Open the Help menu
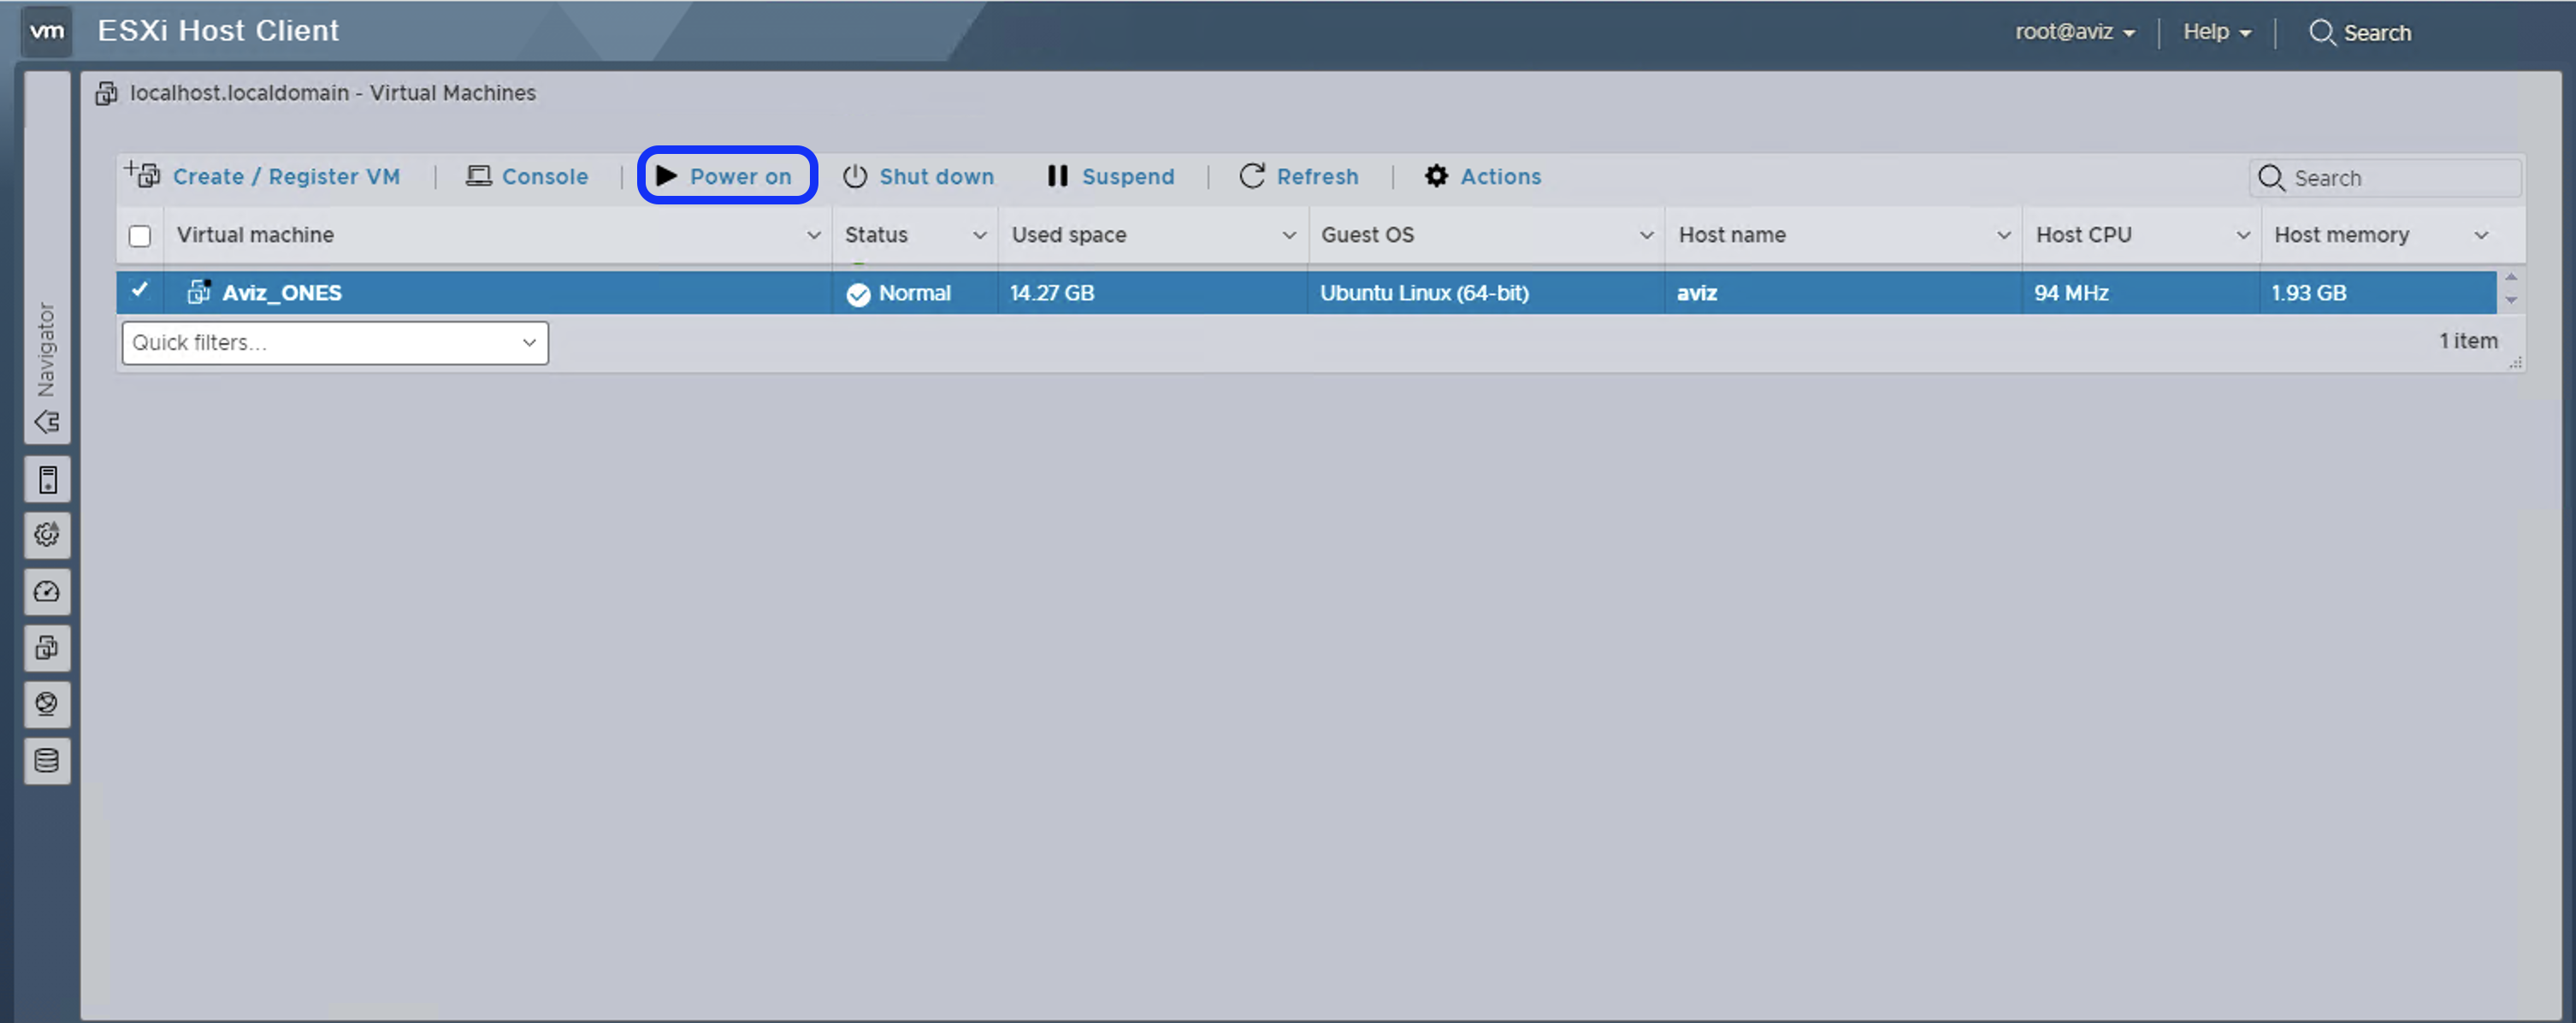This screenshot has width=2576, height=1023. point(2216,32)
